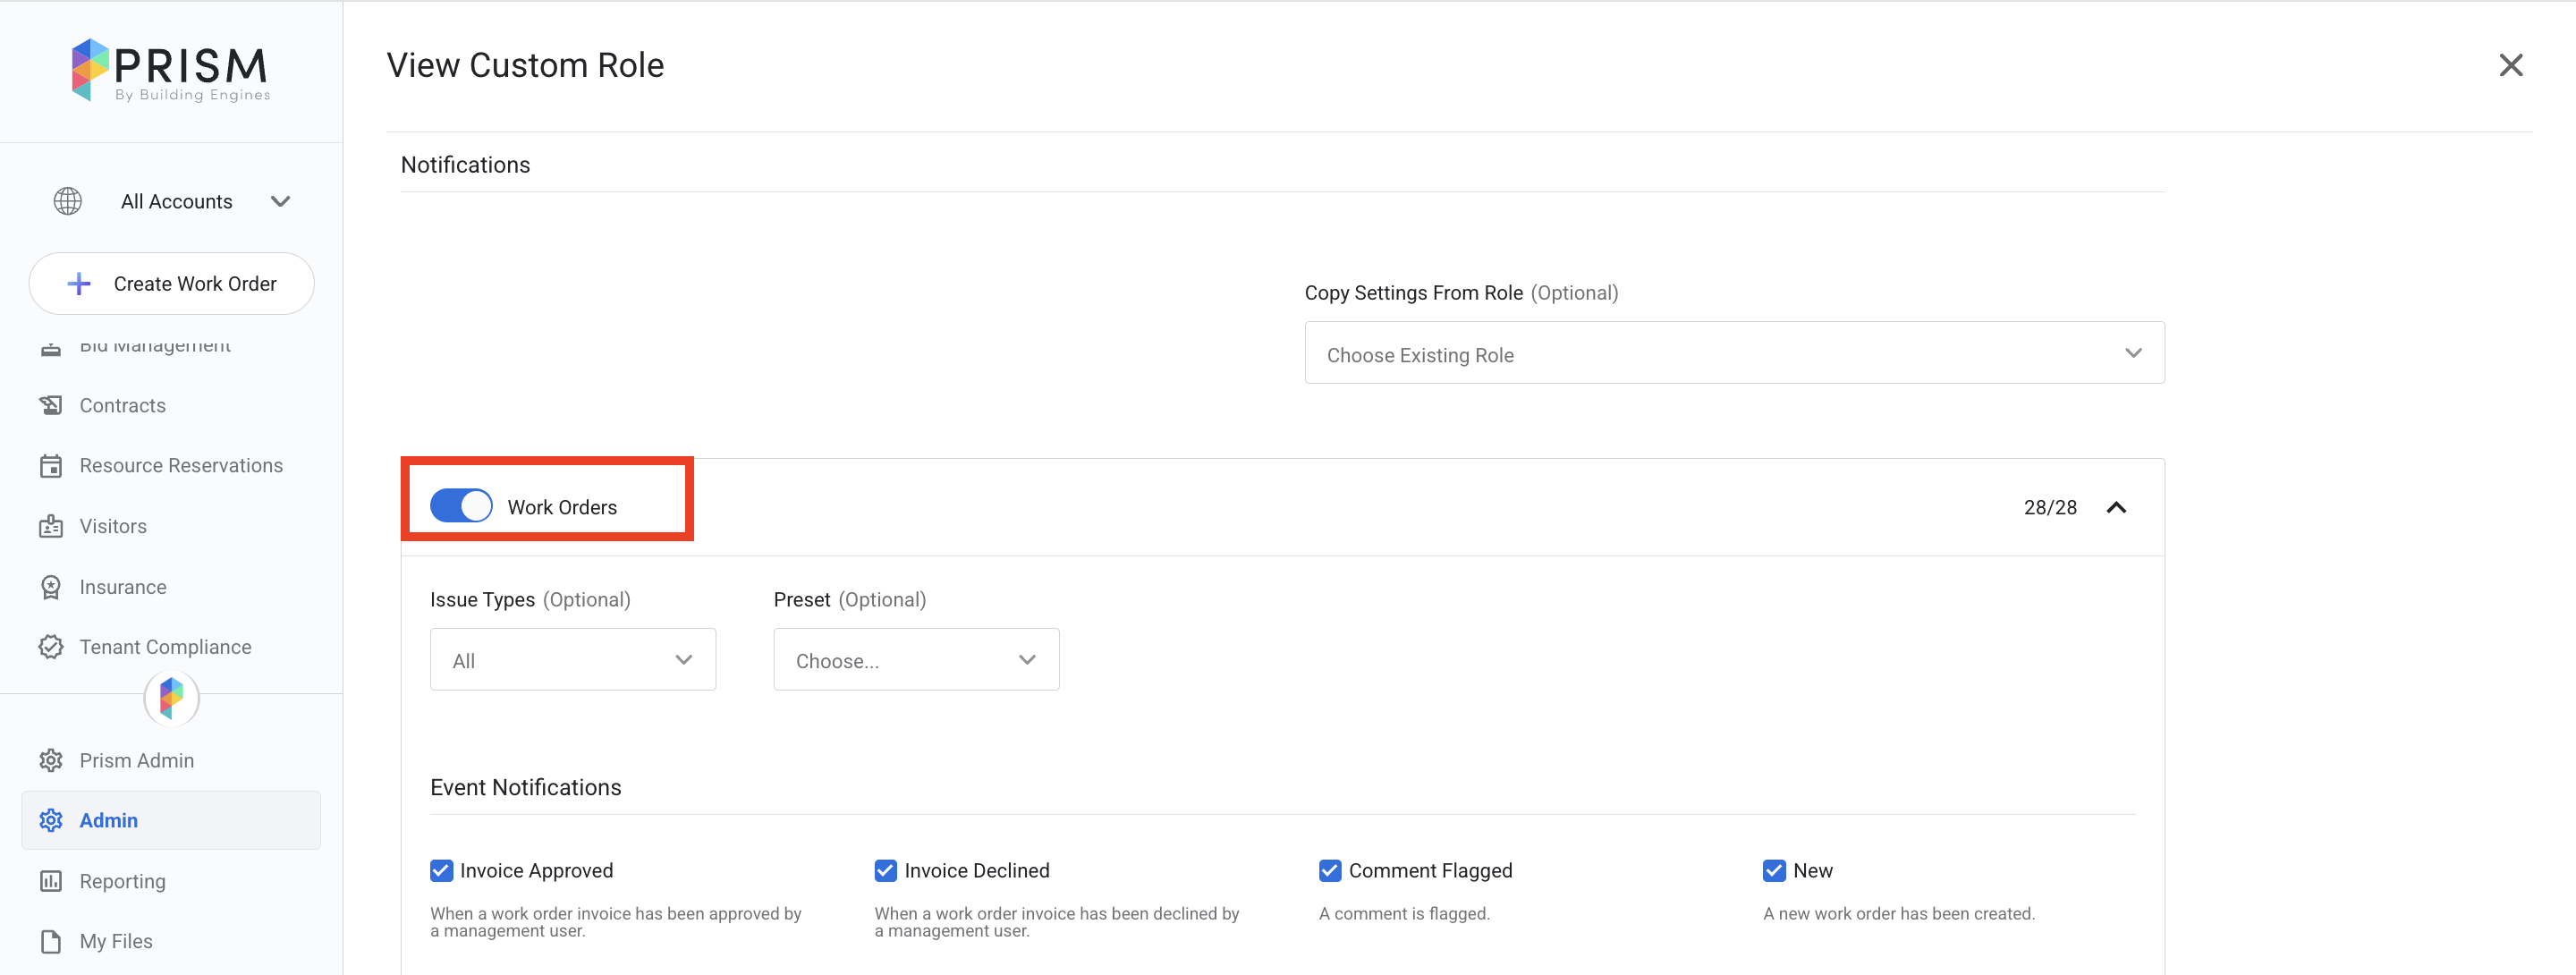Screen dimensions: 2576x975
Task: Click the PRISM logo in the sidebar
Action: [170, 70]
